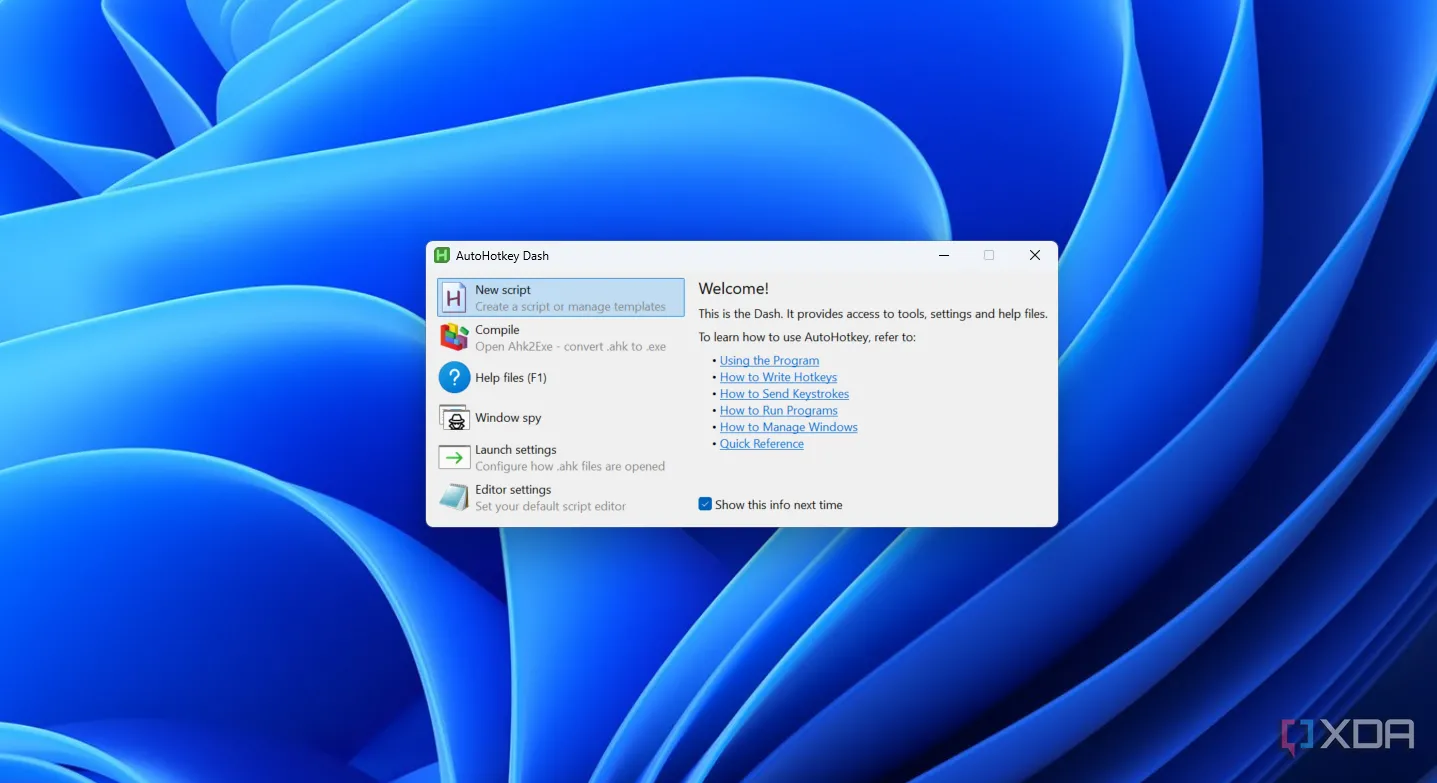1437x783 pixels.
Task: Visit the 'How to Run Programs' link
Action: click(778, 411)
